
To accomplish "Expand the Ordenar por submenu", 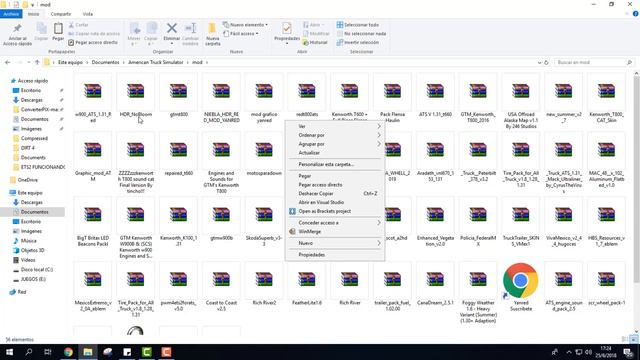I will click(335, 135).
